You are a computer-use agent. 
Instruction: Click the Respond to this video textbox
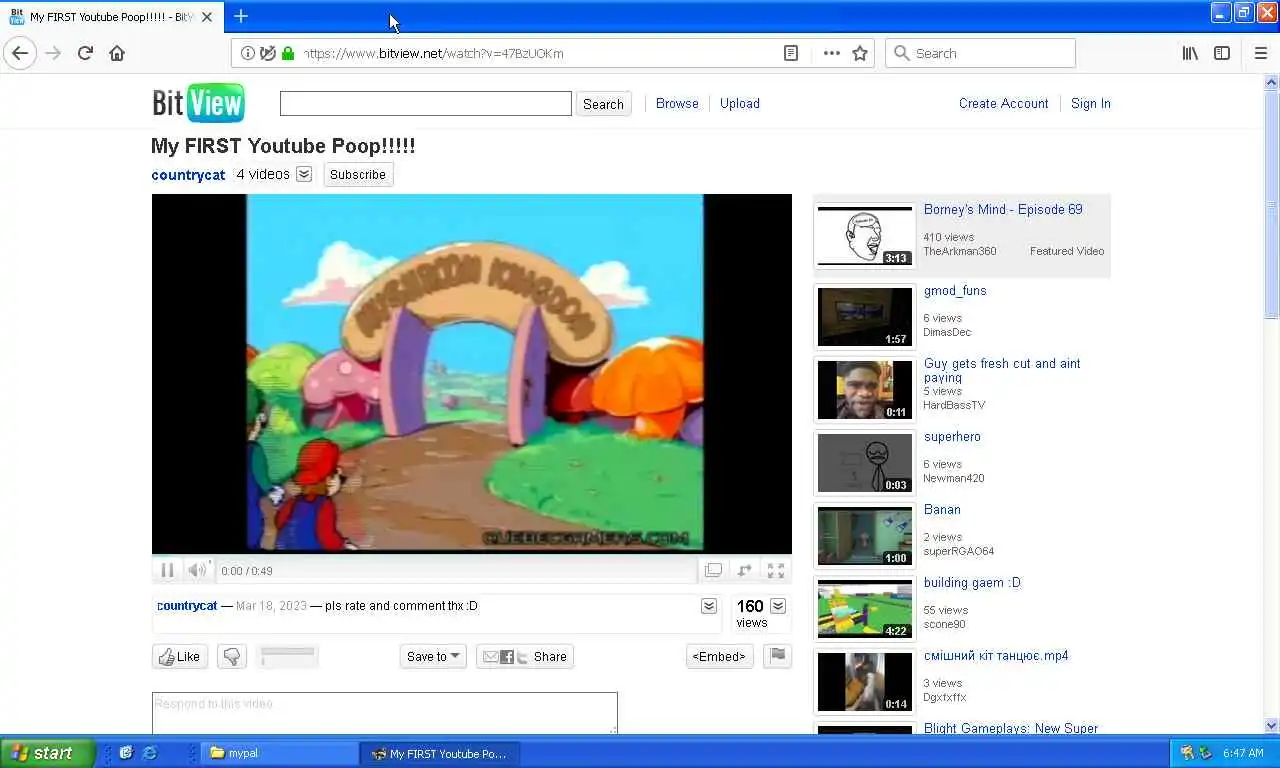[385, 713]
